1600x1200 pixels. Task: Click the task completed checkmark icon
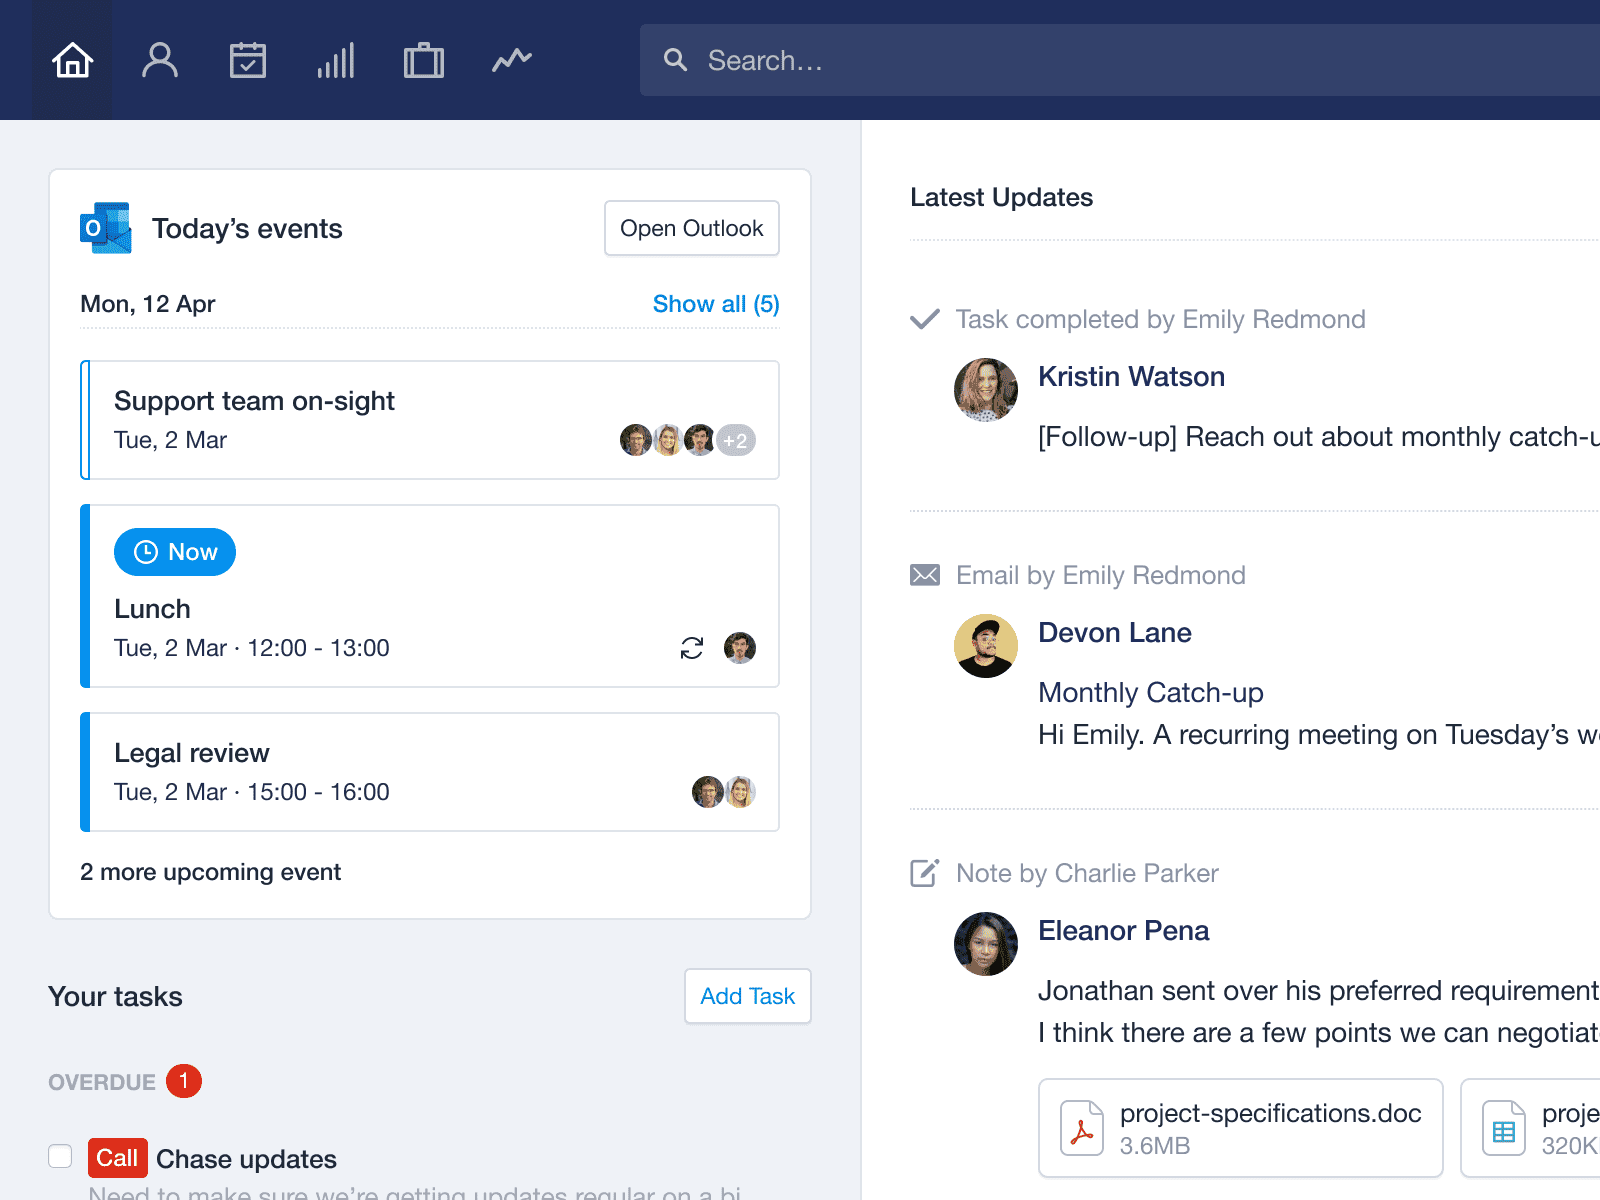[x=925, y=319]
